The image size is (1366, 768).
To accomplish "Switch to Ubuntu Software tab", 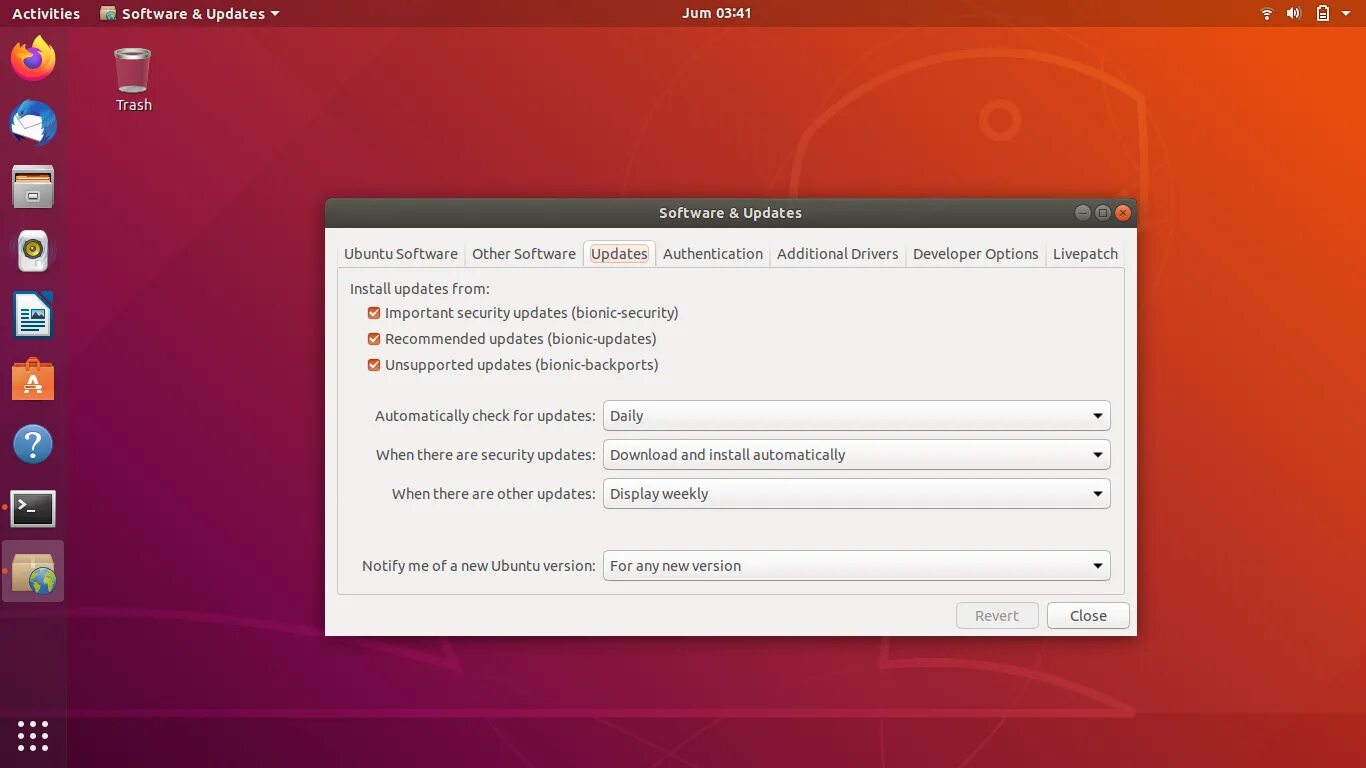I will 401,254.
